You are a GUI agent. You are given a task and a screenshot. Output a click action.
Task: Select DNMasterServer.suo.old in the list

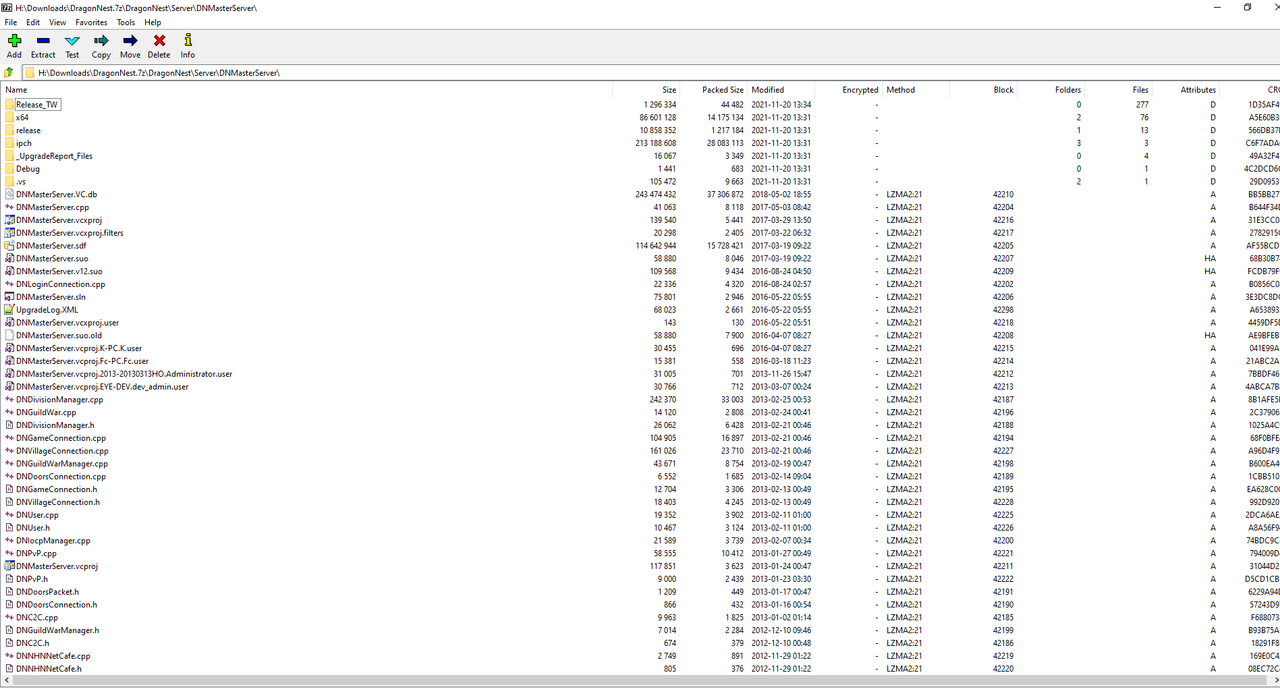59,335
